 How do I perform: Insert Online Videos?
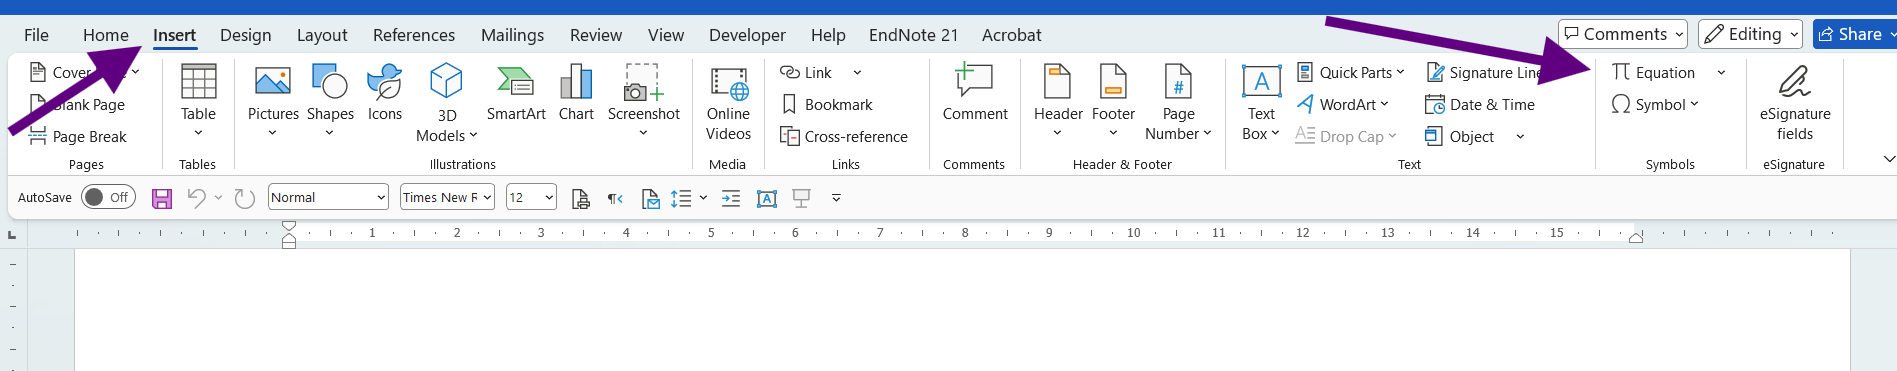point(728,103)
